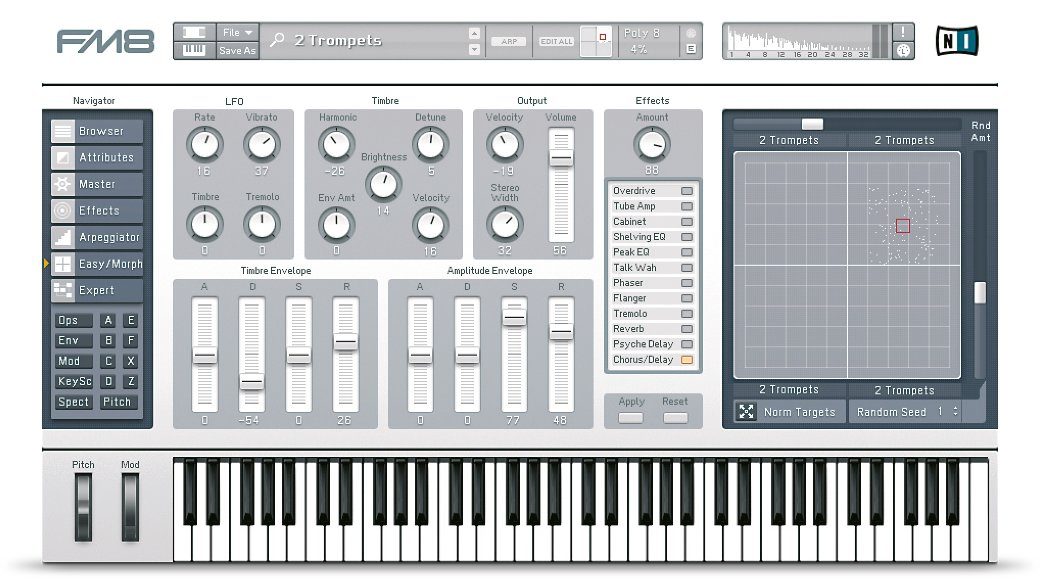Click the Native Instruments logo
1040x579 pixels.
(x=956, y=41)
